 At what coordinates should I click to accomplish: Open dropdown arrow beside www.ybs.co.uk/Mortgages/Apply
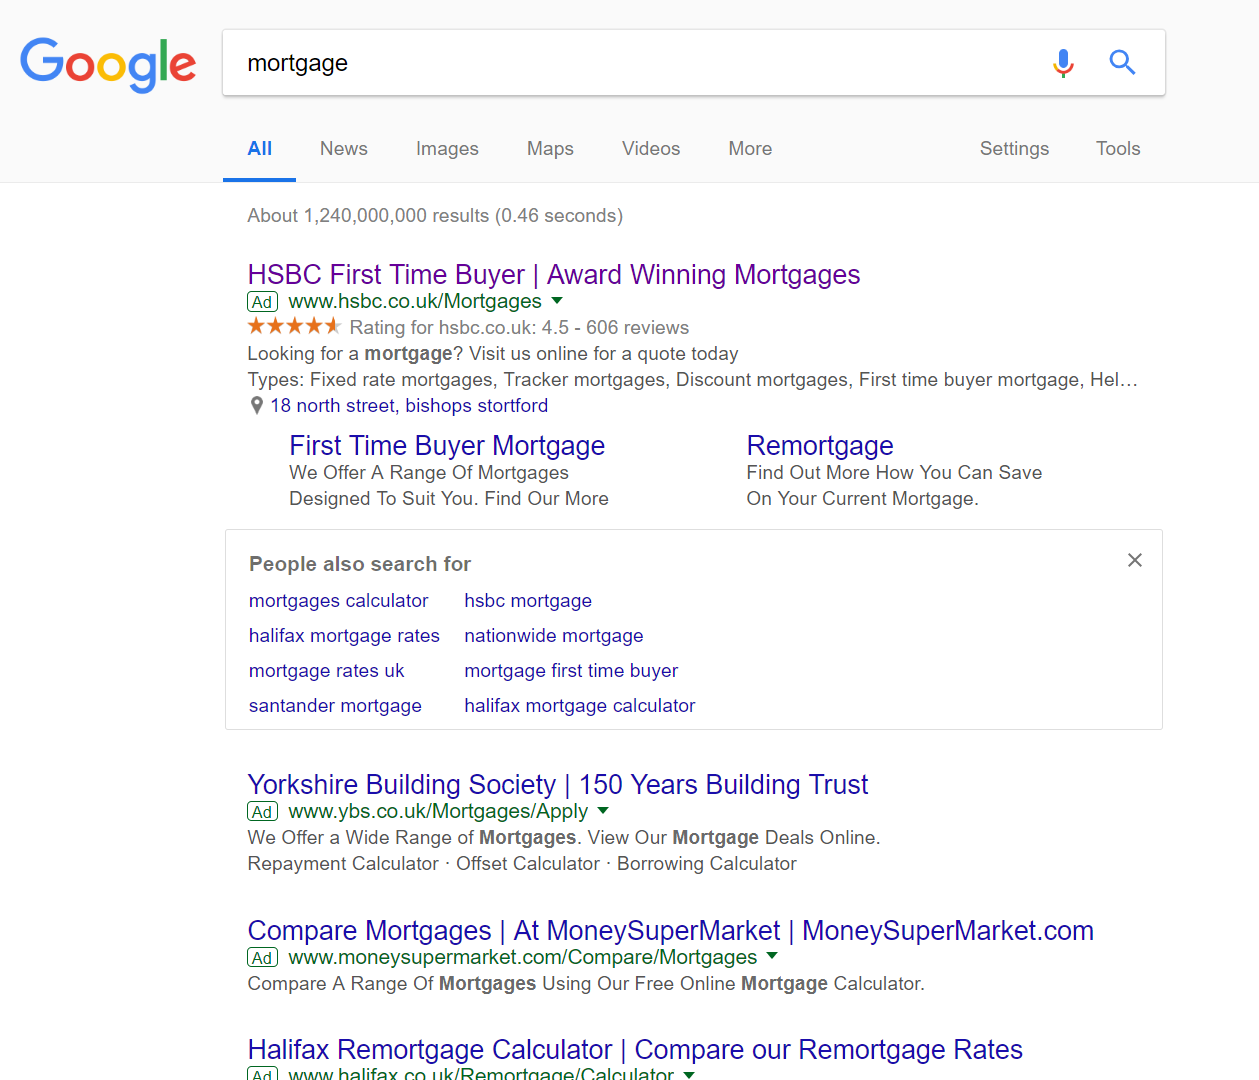(603, 810)
